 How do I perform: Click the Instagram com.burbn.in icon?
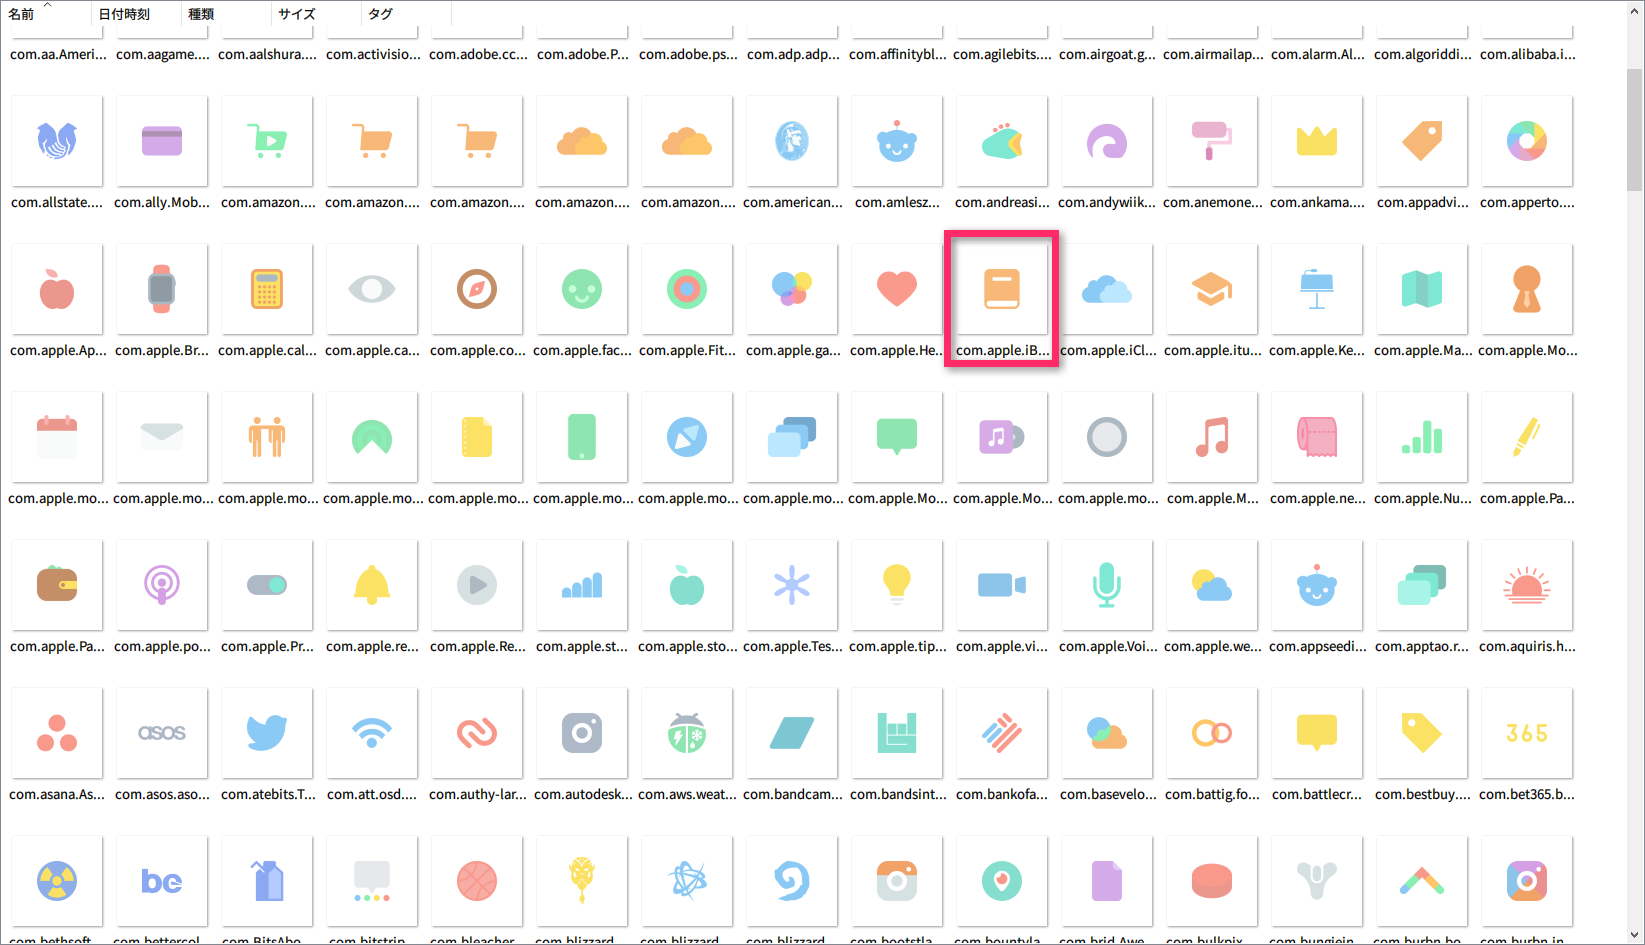(1527, 881)
